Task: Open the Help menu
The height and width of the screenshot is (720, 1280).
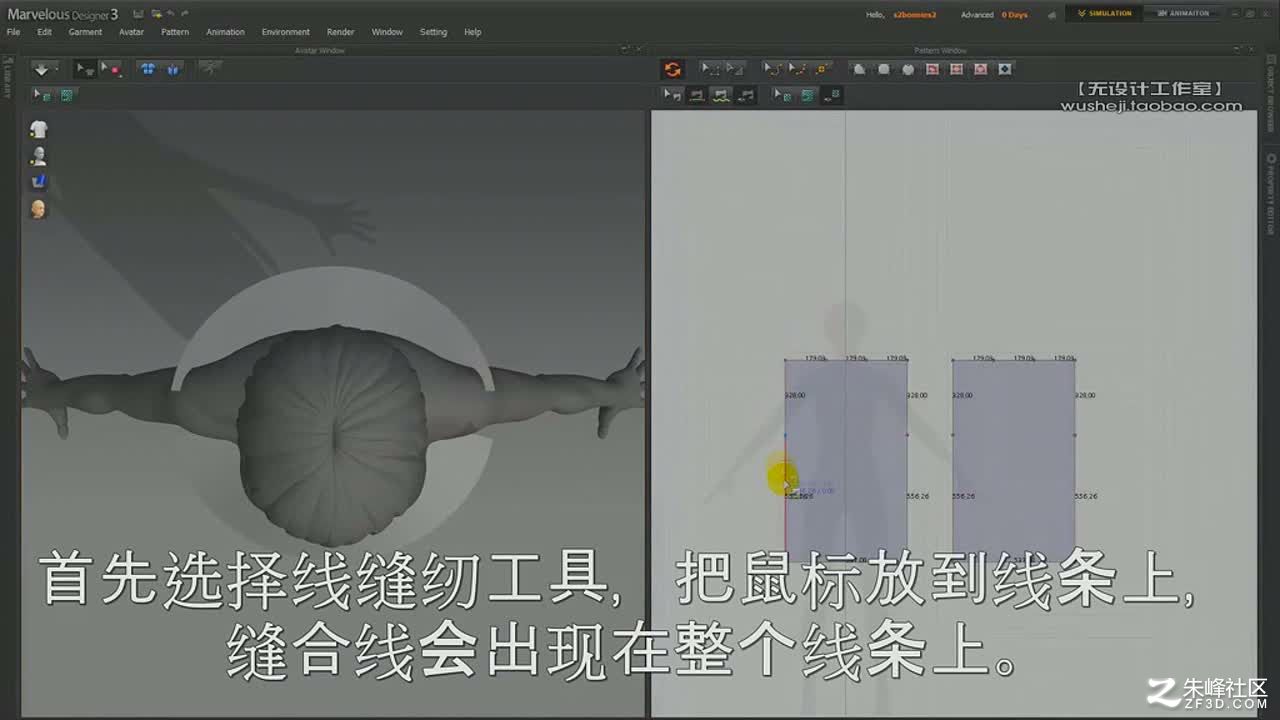Action: (473, 32)
